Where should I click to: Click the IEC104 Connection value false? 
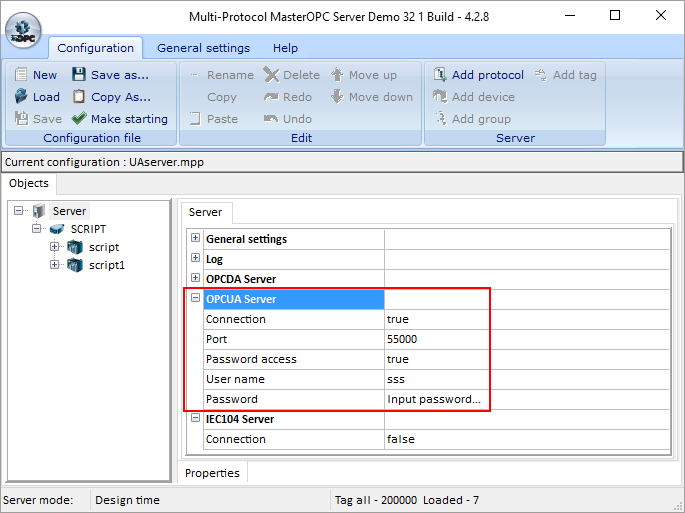click(x=526, y=439)
